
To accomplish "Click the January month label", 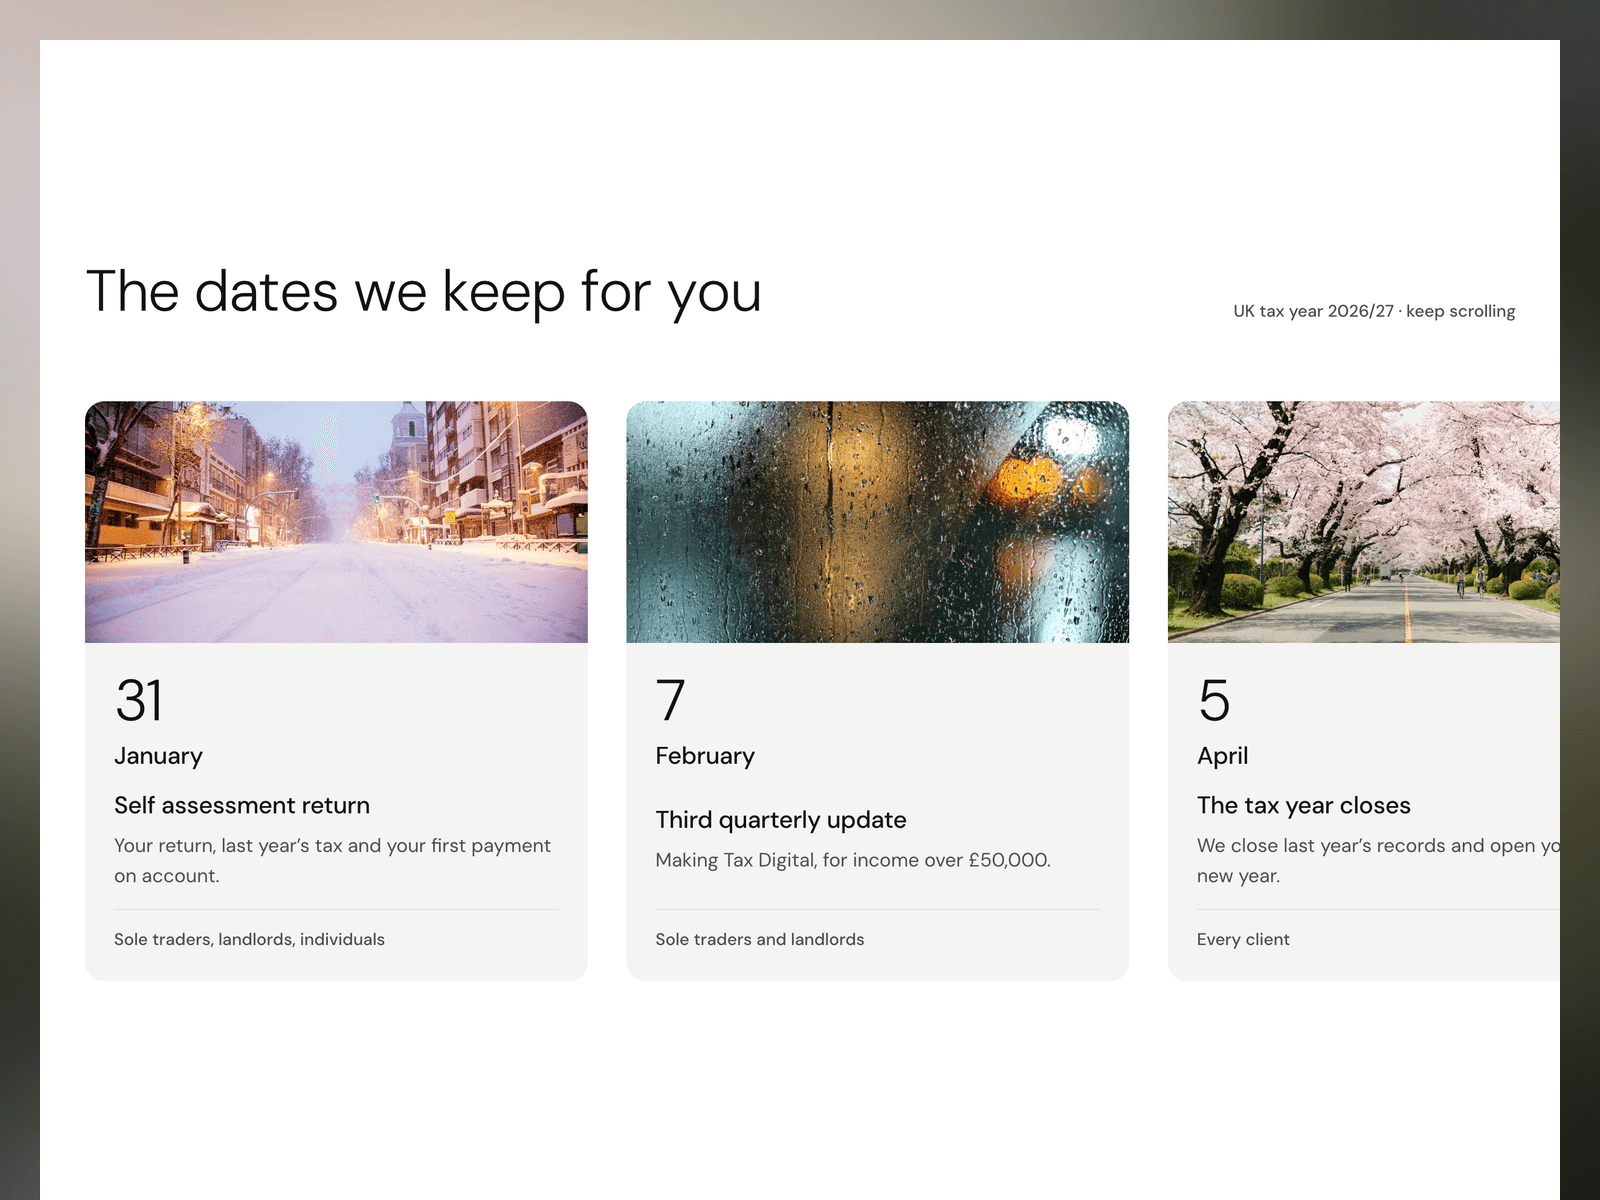I will tap(158, 756).
